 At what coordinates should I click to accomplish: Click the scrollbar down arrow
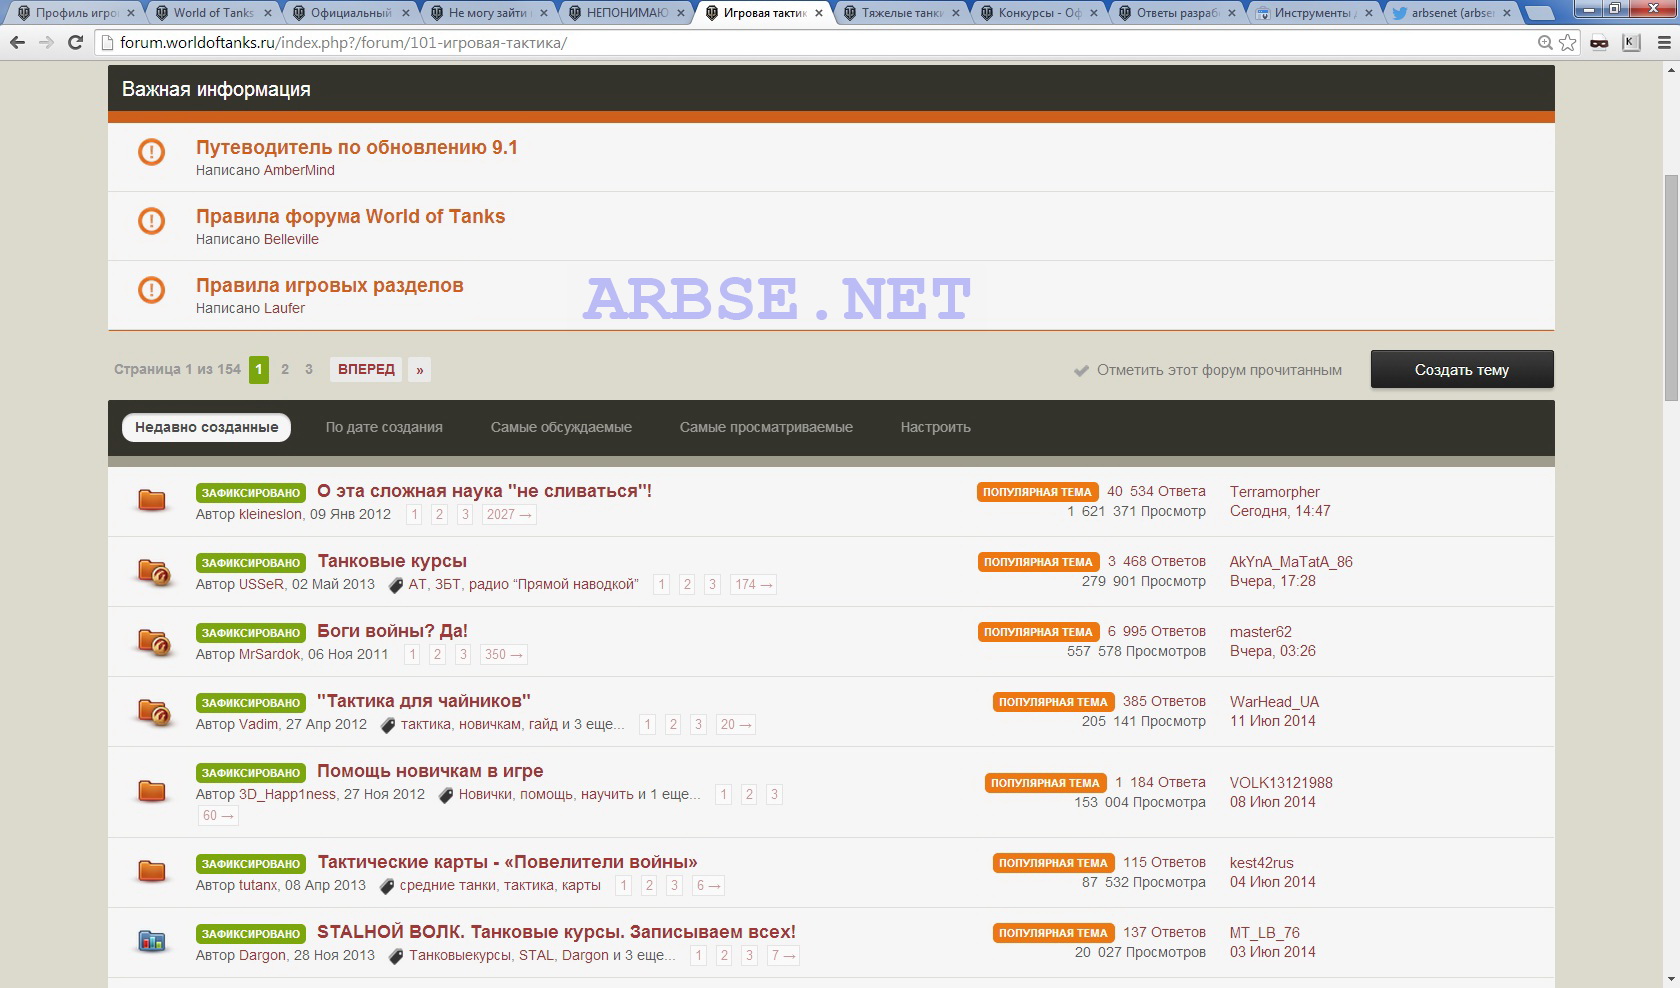1671,979
